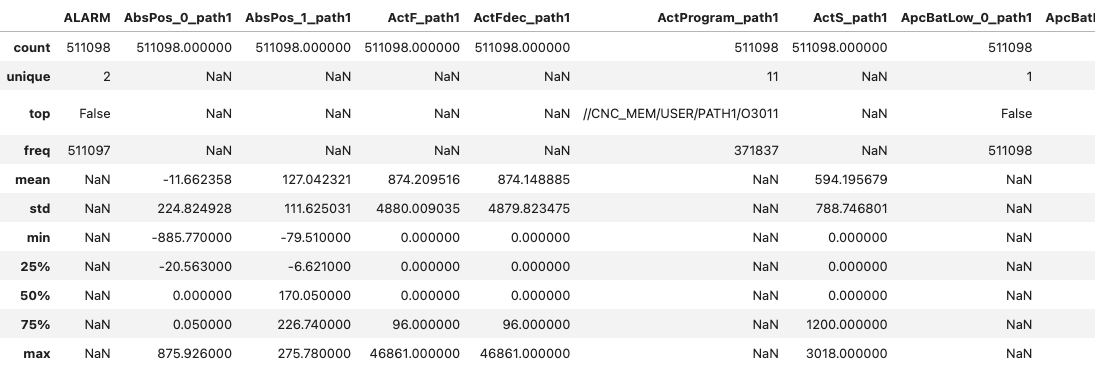The width and height of the screenshot is (1095, 379).
Task: Click the ALARM column header
Action: [x=87, y=17]
